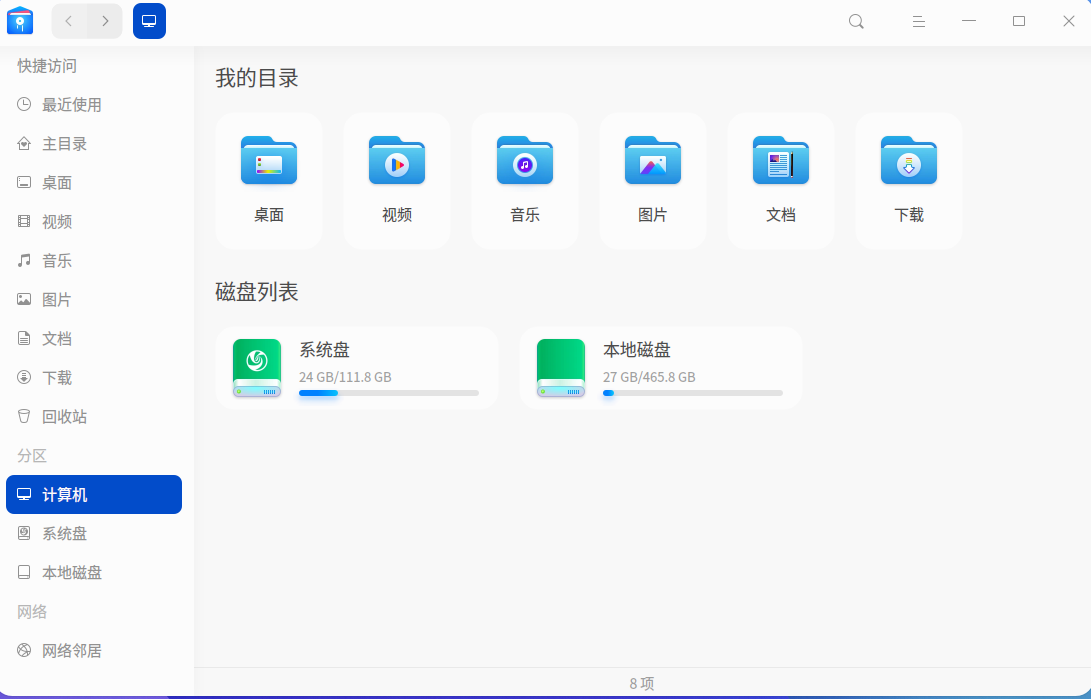Select 音乐 in the sidebar

94,260
